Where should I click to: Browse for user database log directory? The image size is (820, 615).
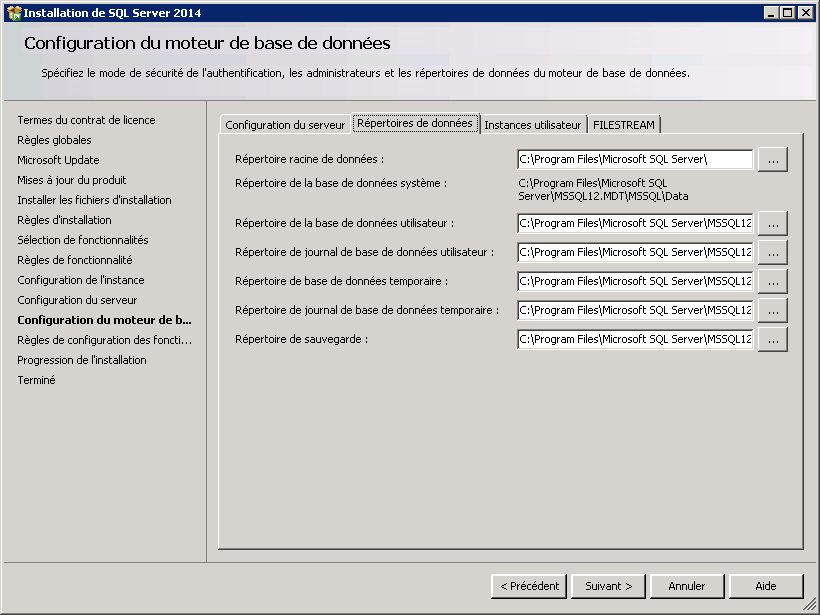click(772, 252)
